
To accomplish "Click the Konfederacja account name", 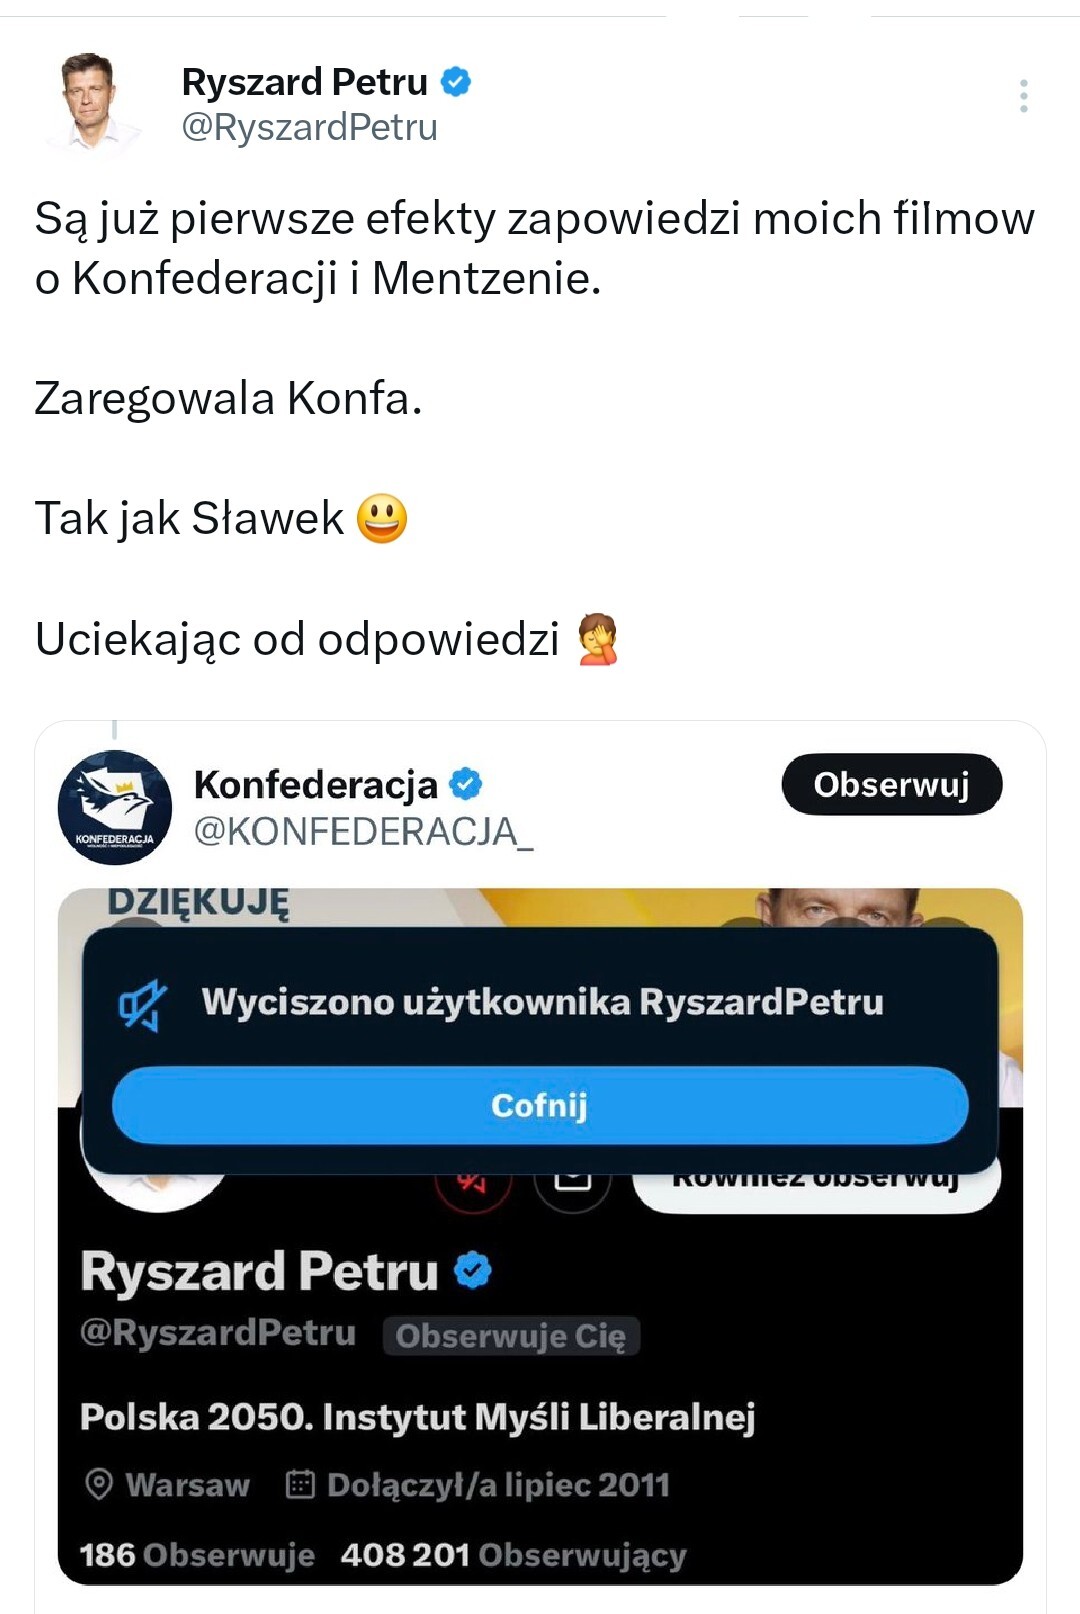I will (x=316, y=785).
